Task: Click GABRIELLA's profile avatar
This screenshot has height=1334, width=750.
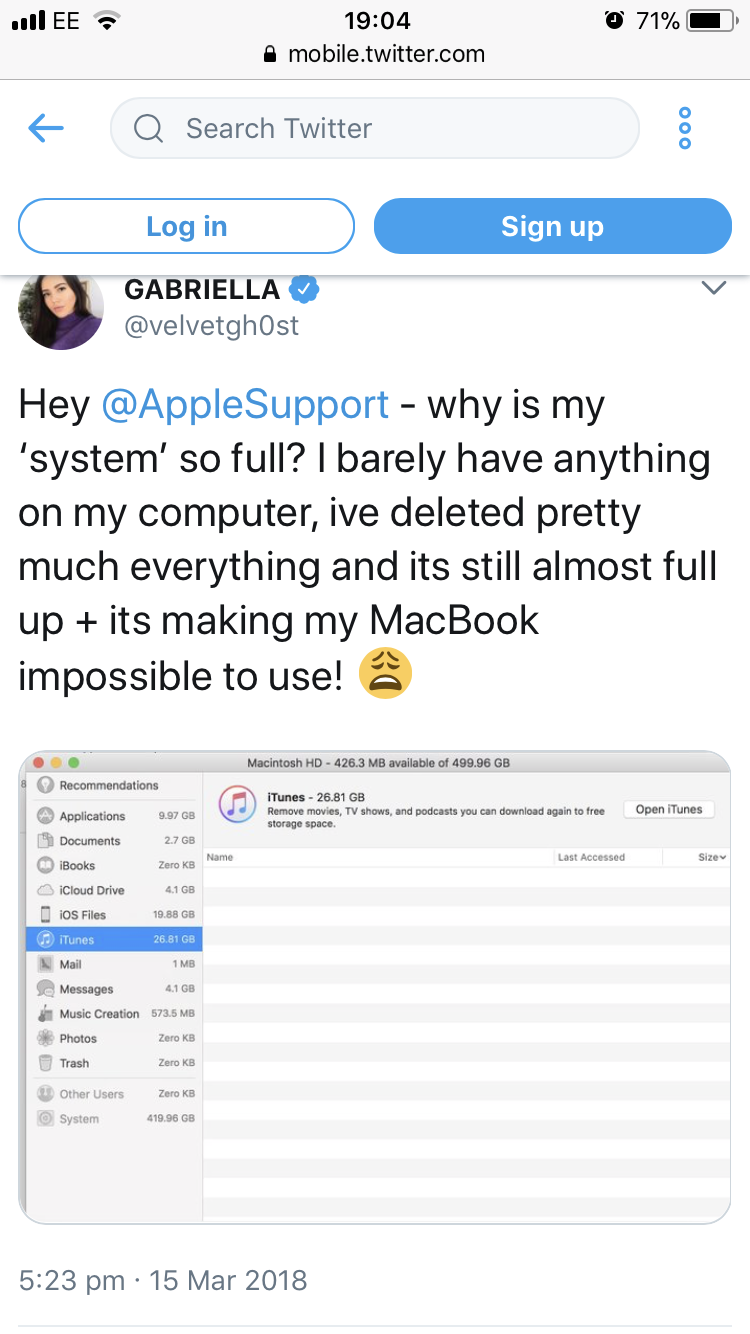Action: tap(61, 308)
